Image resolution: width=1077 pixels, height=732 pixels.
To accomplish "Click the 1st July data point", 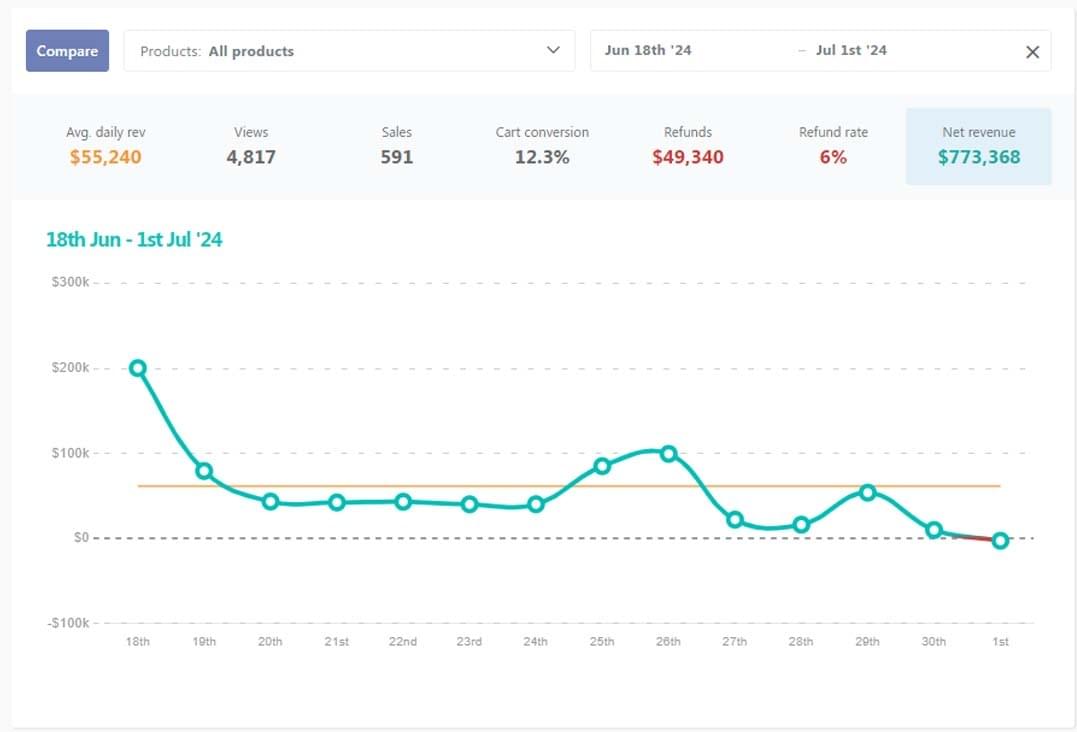I will tap(1000, 541).
